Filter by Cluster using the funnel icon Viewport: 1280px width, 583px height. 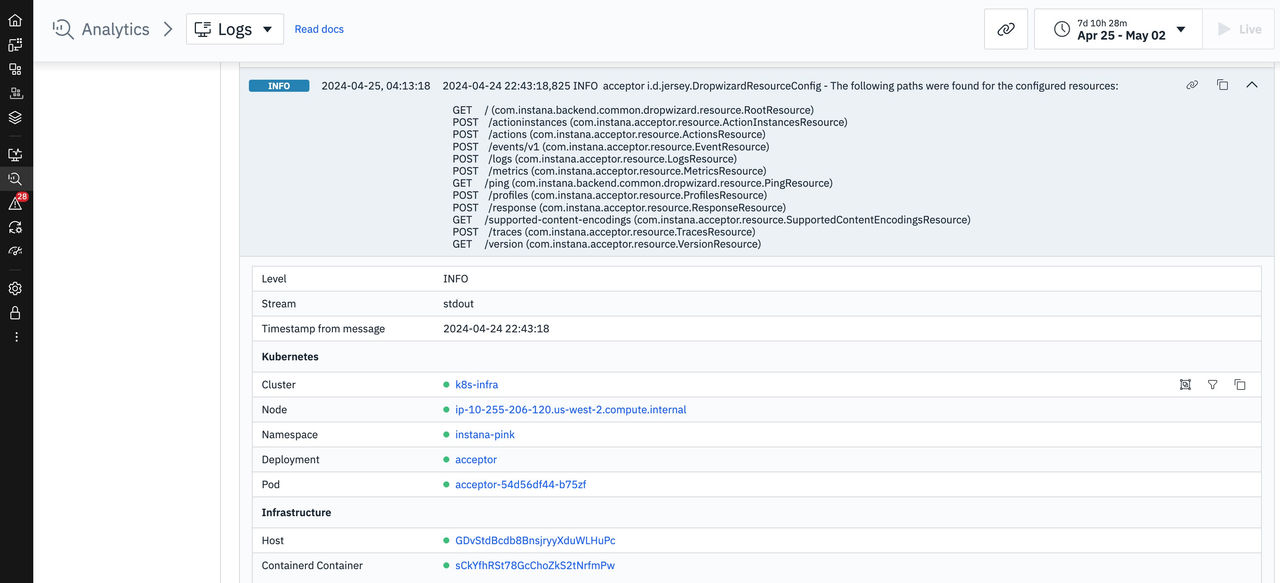click(x=1212, y=384)
